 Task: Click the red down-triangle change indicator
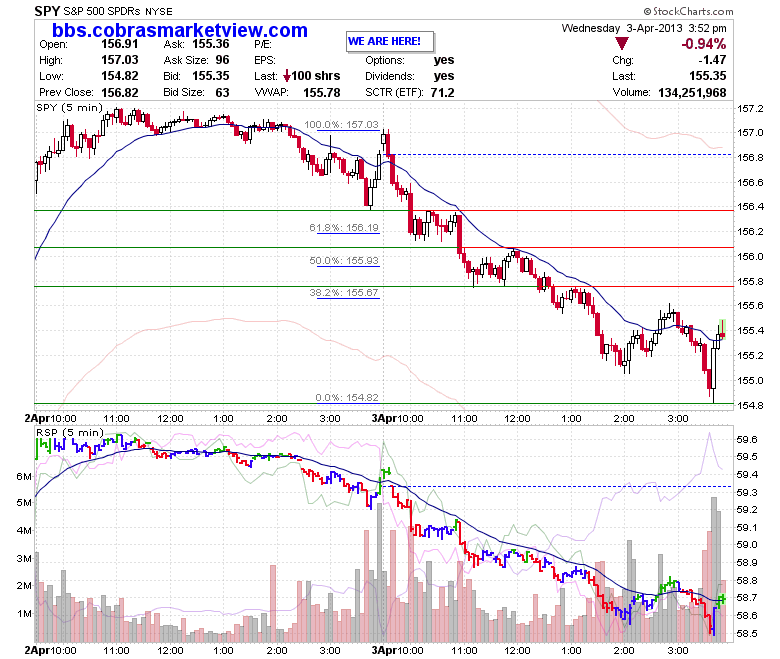622,43
